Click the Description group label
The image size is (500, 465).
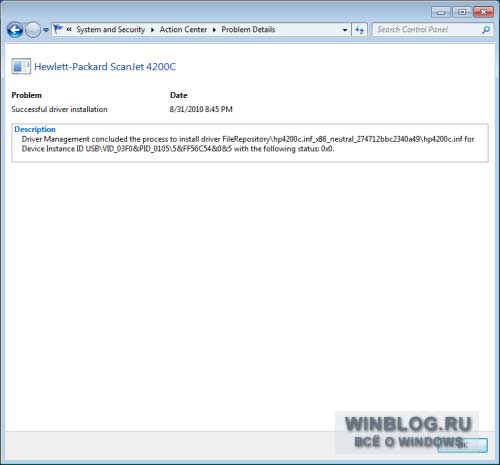point(35,129)
